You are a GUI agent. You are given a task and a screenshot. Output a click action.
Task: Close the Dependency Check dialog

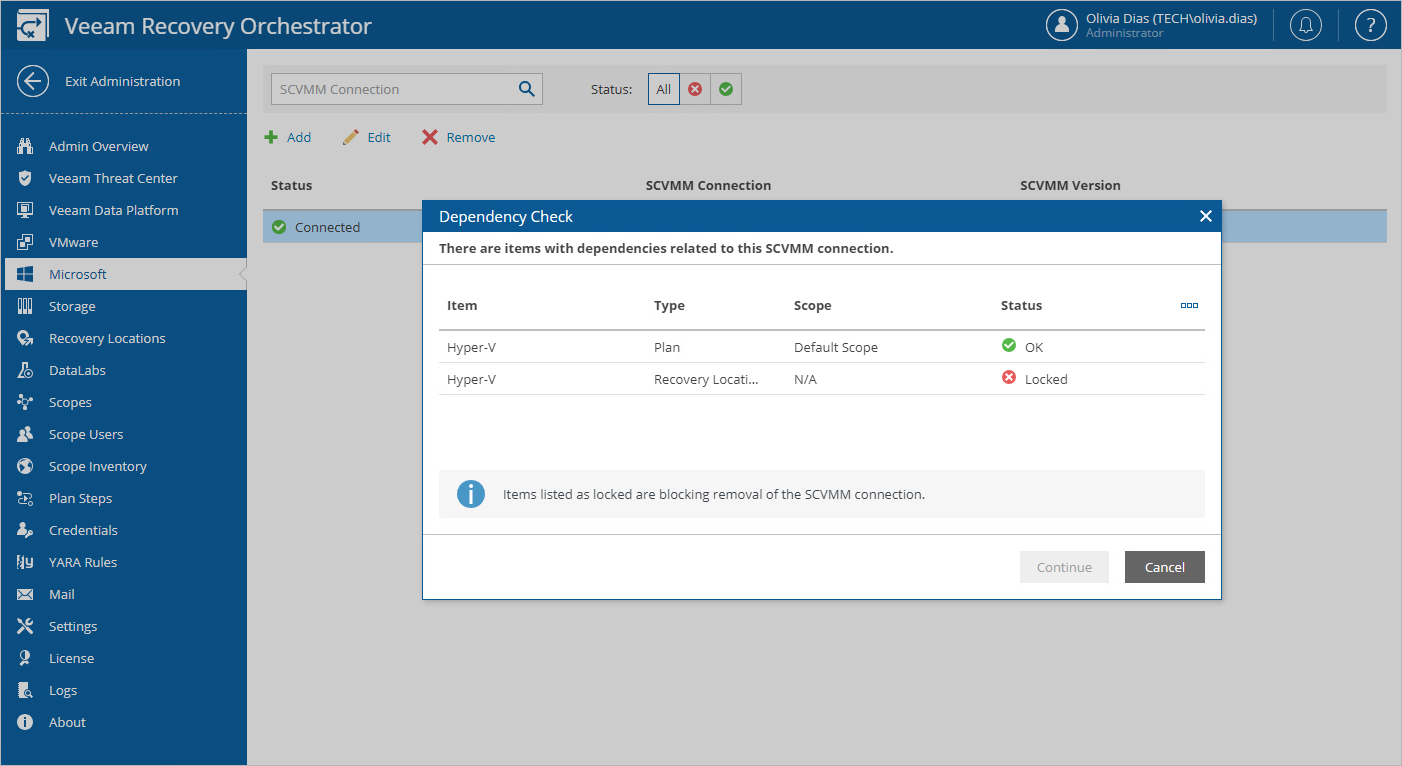1205,216
